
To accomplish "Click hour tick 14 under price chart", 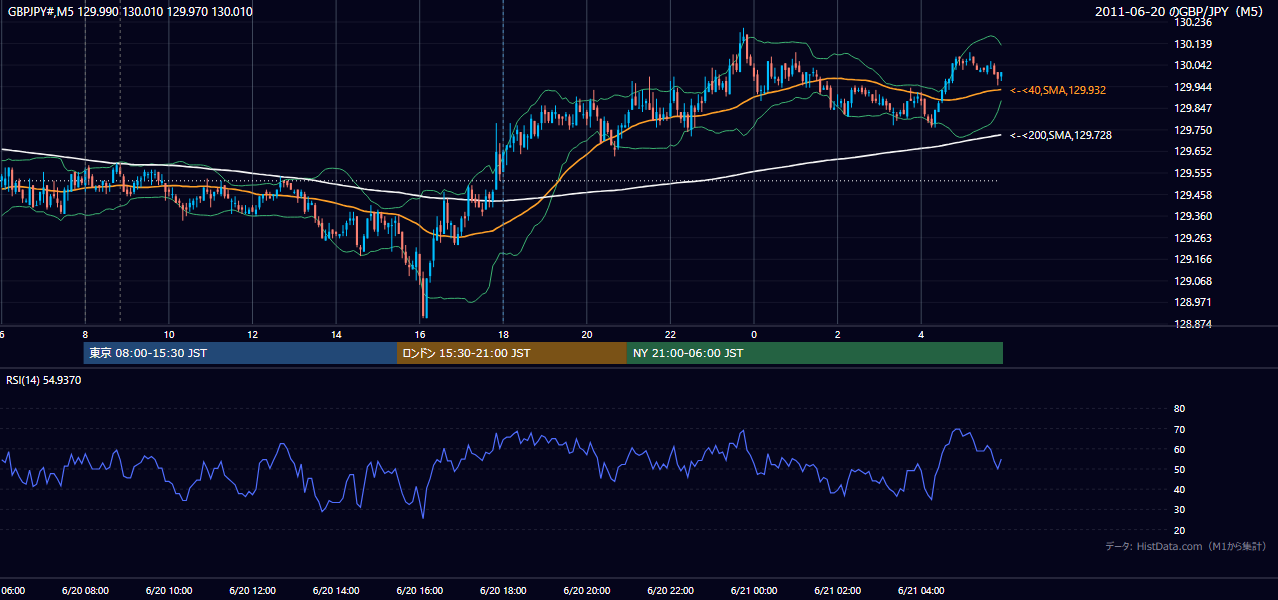I will [336, 334].
